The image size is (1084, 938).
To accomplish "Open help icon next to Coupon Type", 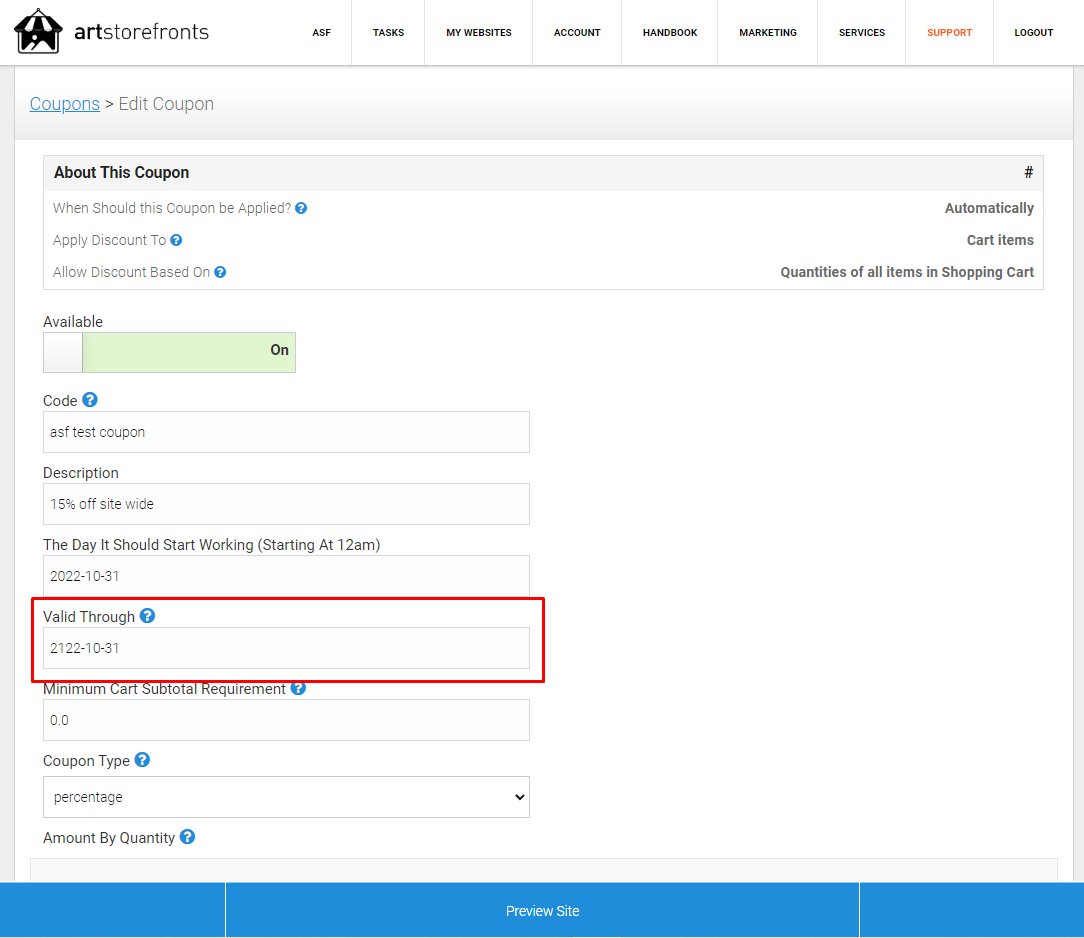I will click(142, 760).
